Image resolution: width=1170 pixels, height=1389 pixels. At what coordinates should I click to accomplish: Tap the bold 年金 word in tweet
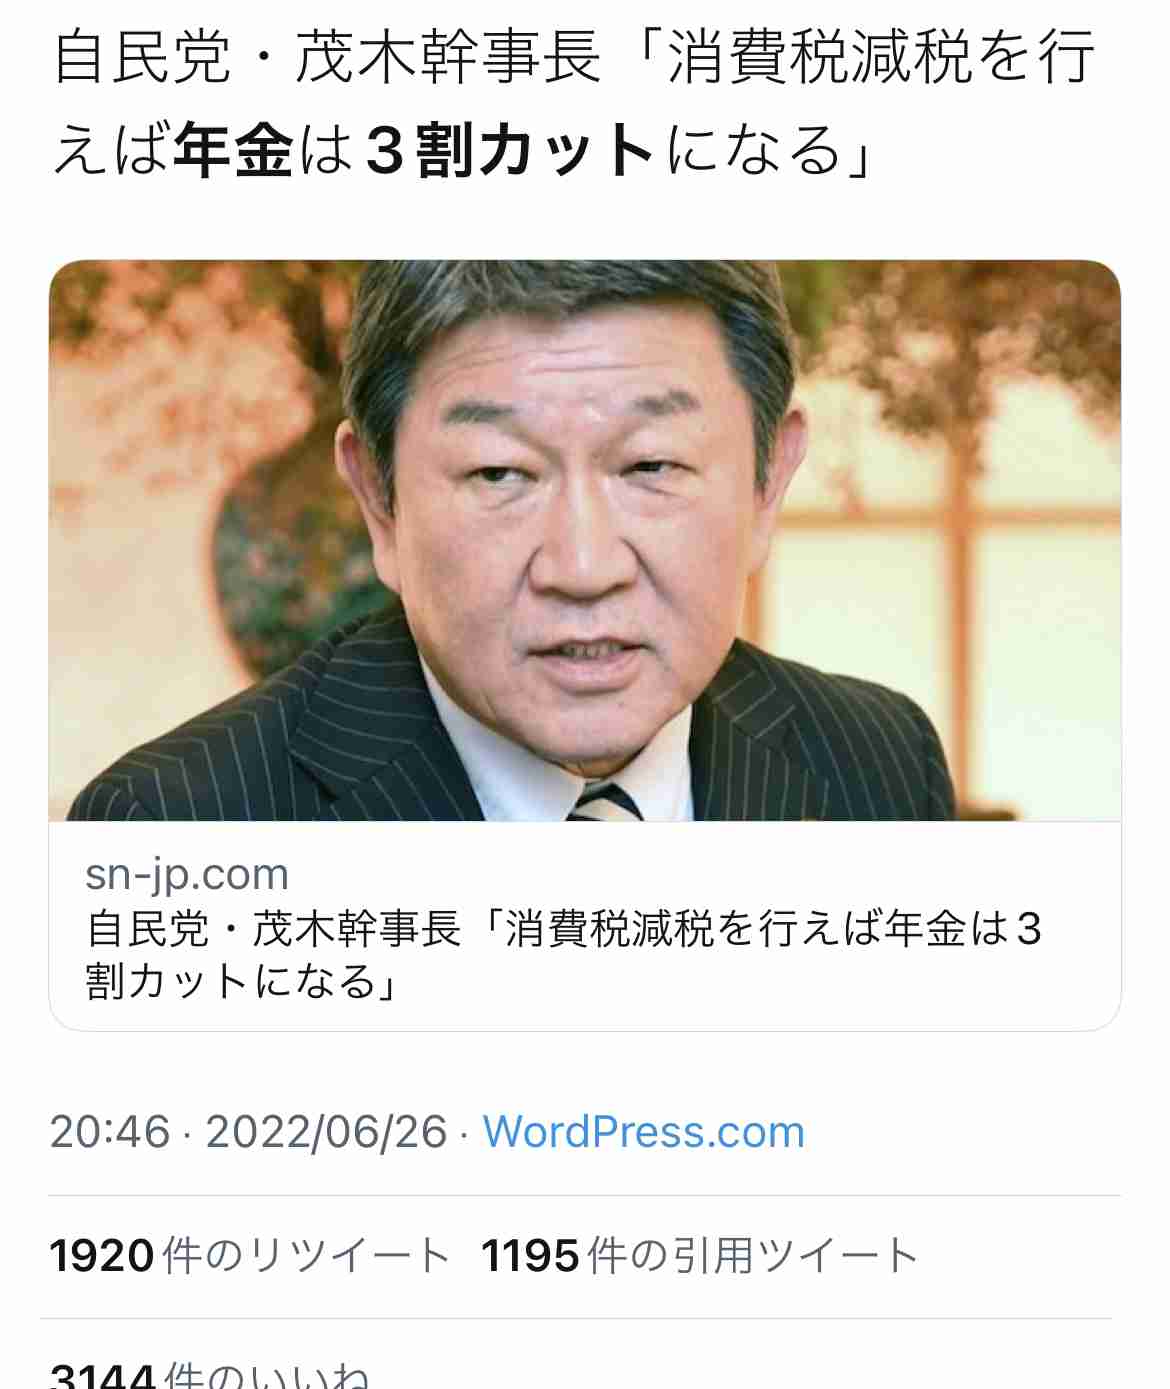point(233,150)
